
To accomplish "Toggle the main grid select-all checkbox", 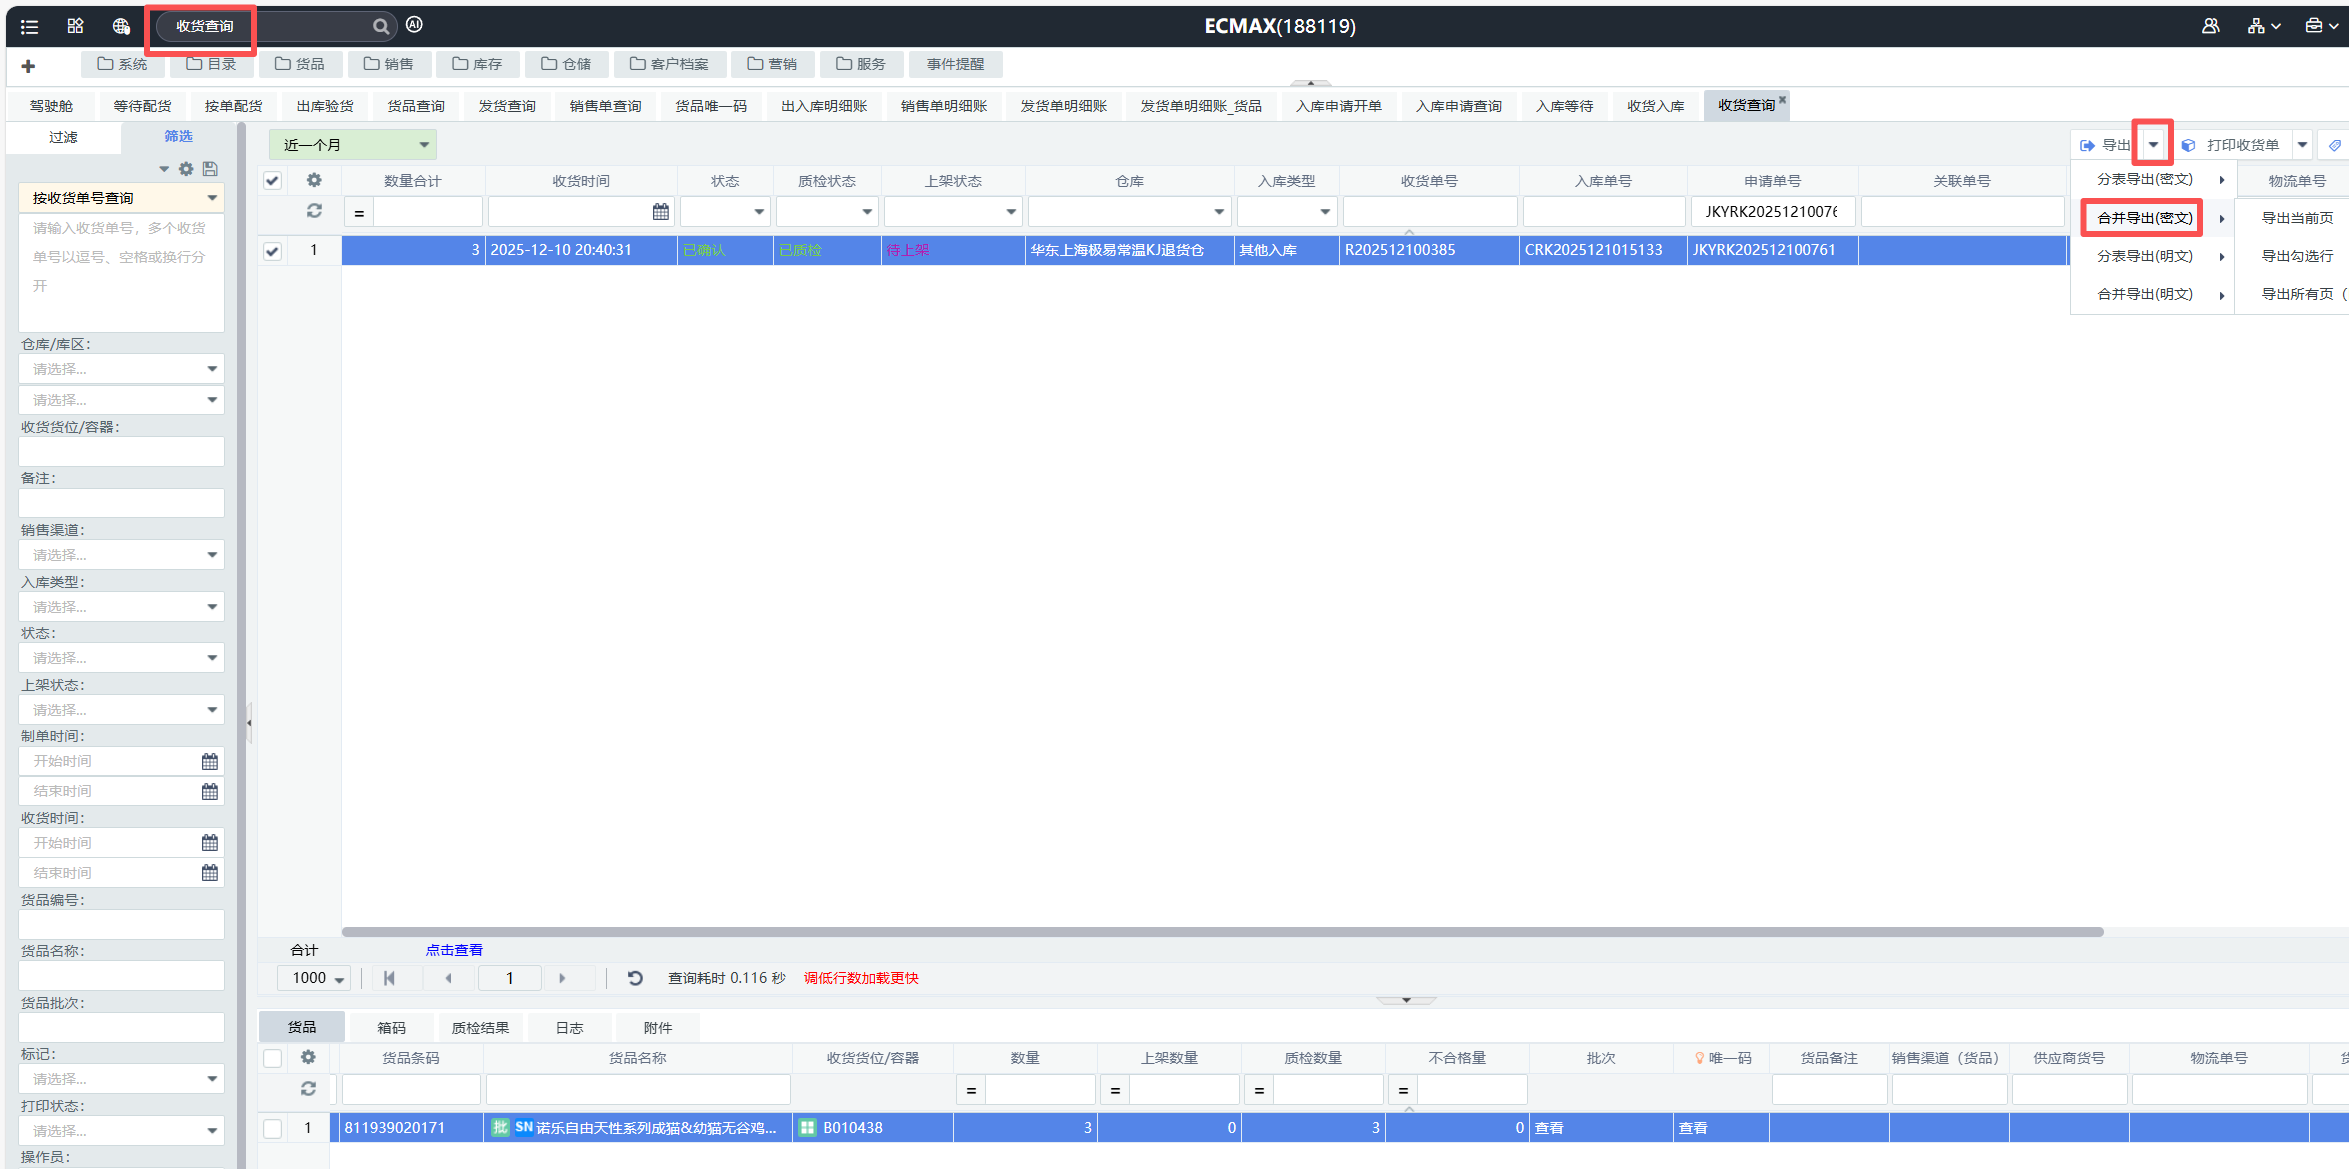I will [x=272, y=181].
